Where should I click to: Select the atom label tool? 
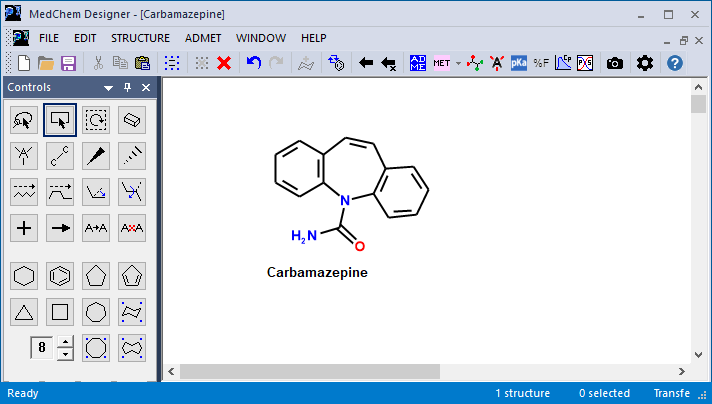pos(24,156)
